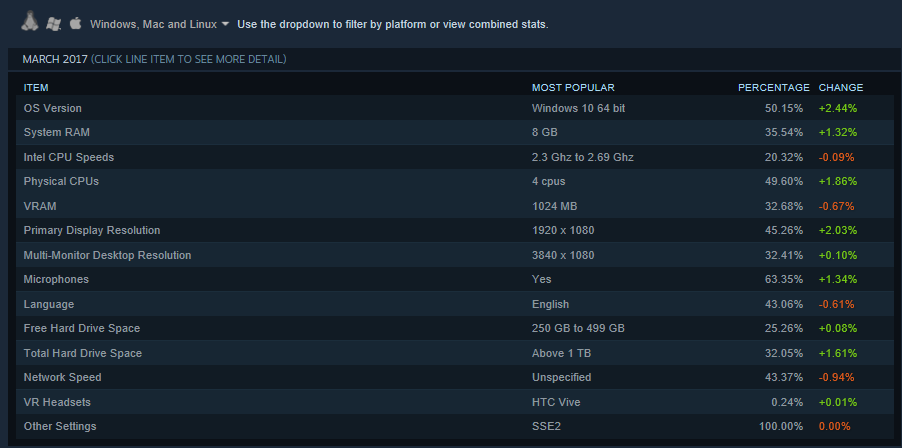The height and width of the screenshot is (448, 902).
Task: Expand the System RAM row
Action: (56, 132)
